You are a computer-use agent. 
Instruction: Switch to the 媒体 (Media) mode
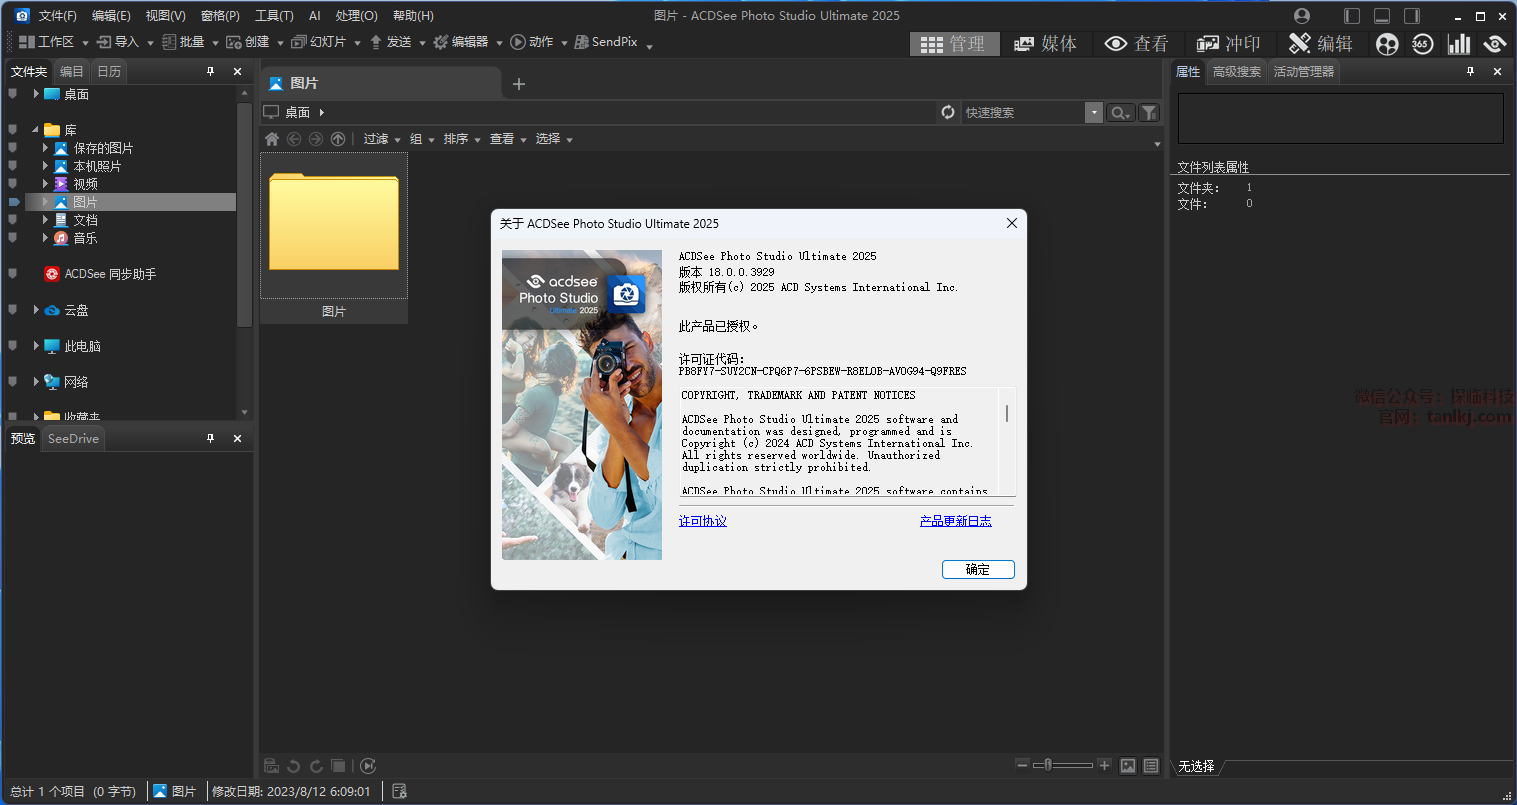pyautogui.click(x=1045, y=43)
